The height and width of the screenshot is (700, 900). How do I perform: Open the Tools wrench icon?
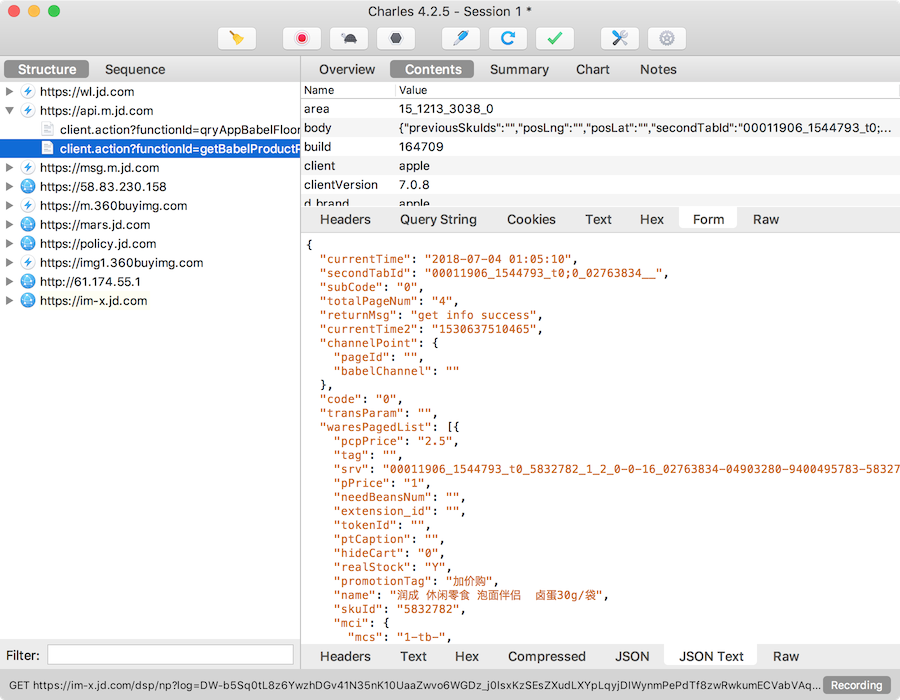point(619,38)
